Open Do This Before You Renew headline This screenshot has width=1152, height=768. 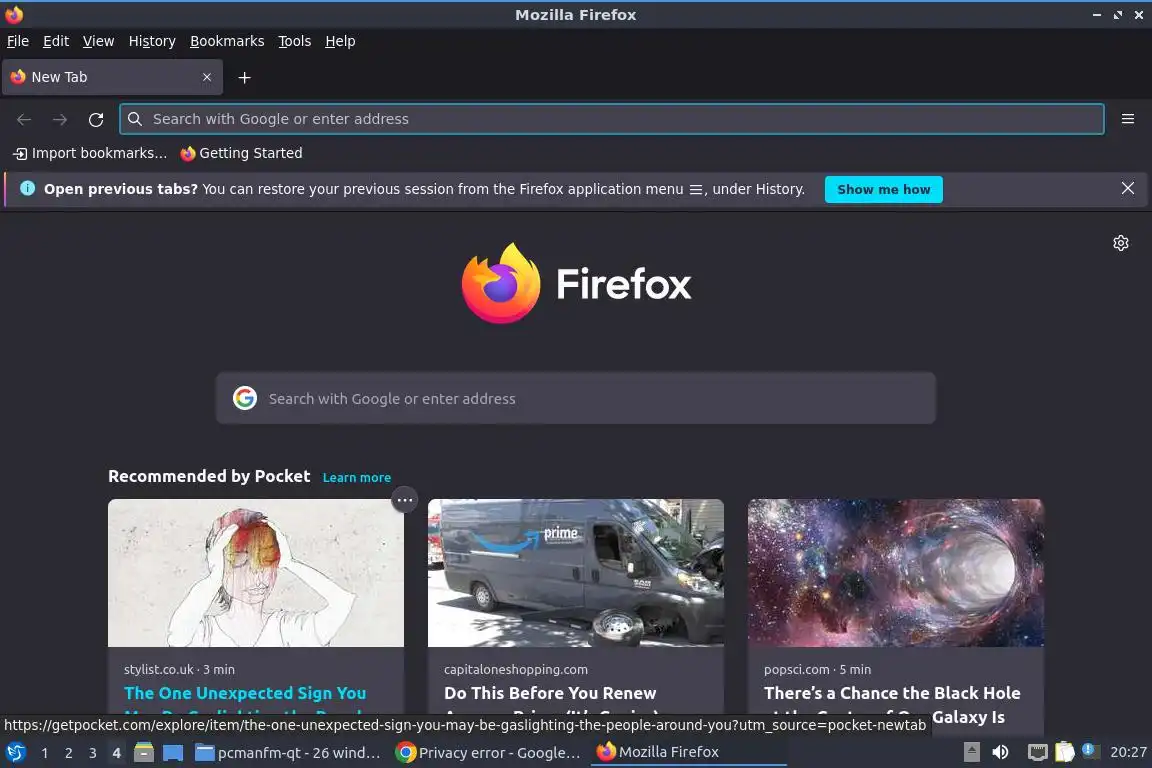550,693
